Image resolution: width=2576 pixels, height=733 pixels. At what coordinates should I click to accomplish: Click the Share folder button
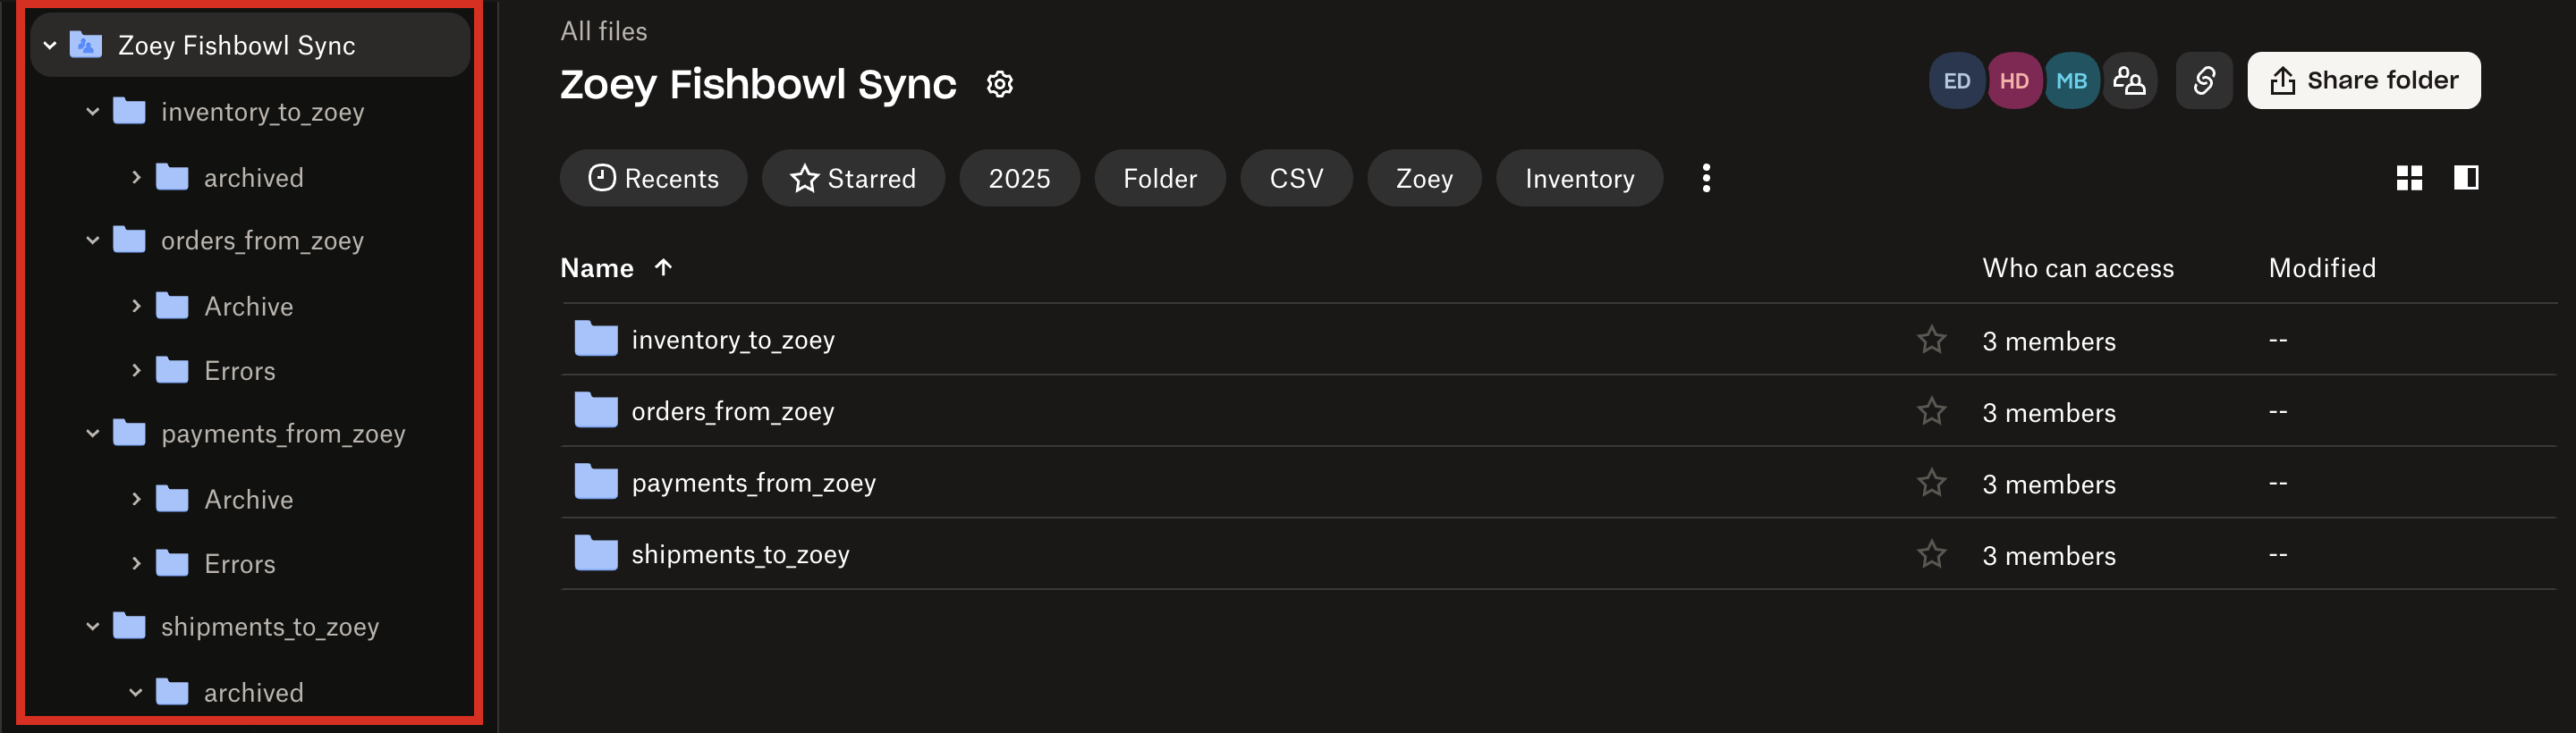[x=2363, y=81]
